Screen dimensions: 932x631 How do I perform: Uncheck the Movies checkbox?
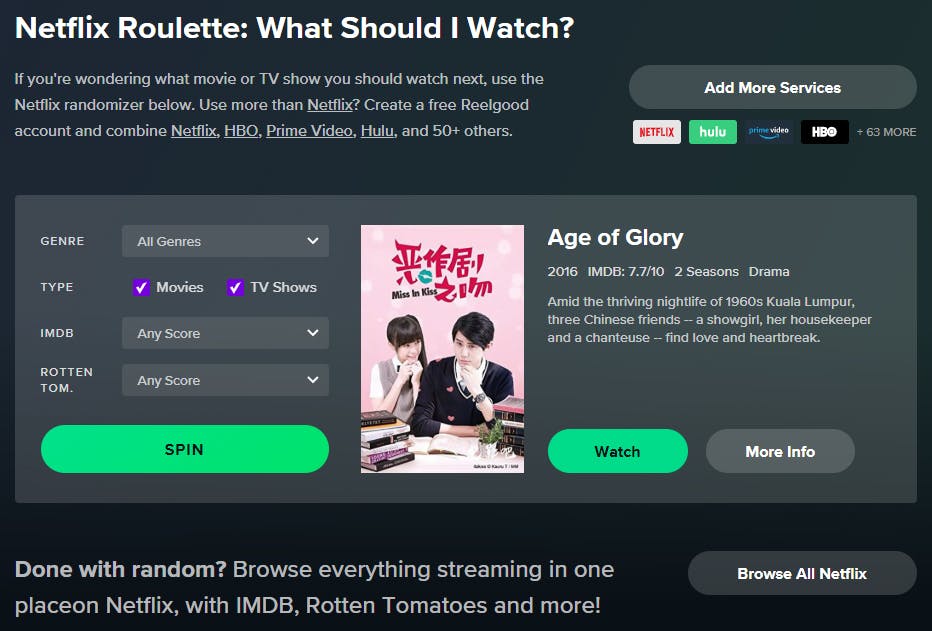click(141, 288)
